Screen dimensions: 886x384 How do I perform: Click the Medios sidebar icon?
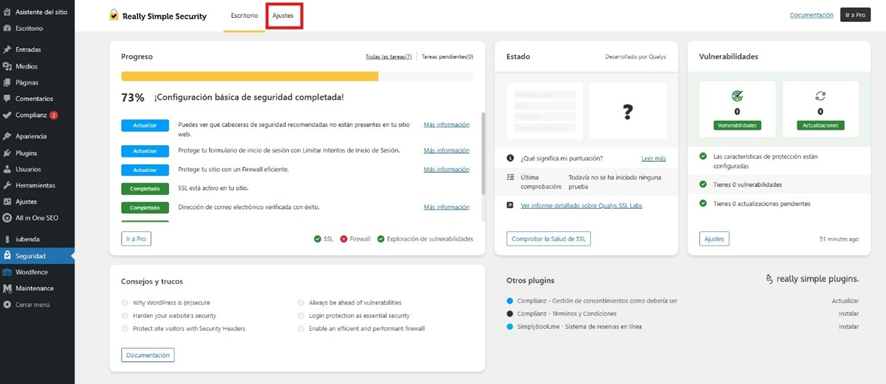7,66
